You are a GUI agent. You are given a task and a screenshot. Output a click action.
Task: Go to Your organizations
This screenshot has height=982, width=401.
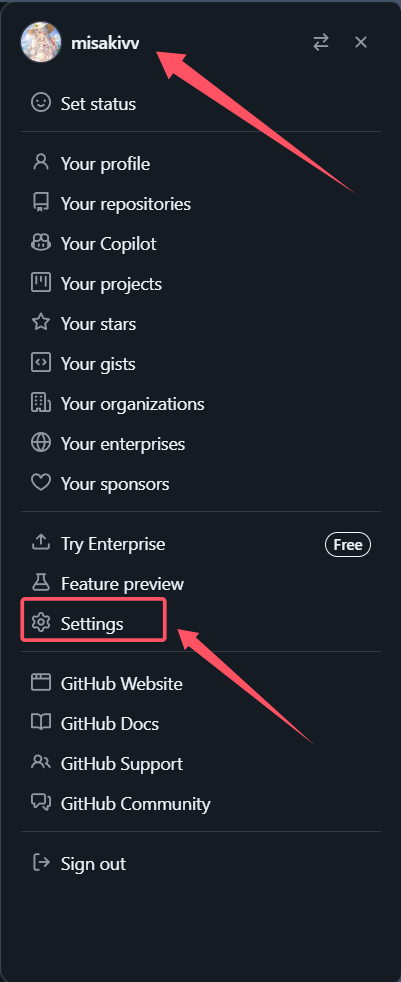tap(200, 404)
